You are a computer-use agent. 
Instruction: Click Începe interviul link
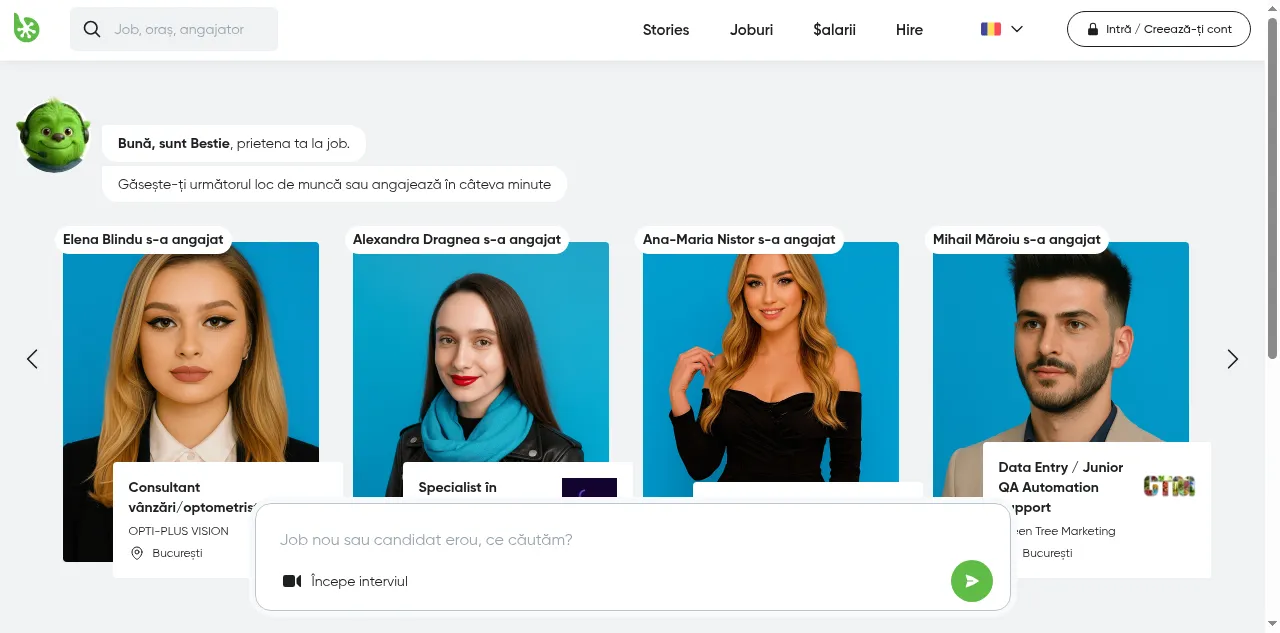point(360,581)
